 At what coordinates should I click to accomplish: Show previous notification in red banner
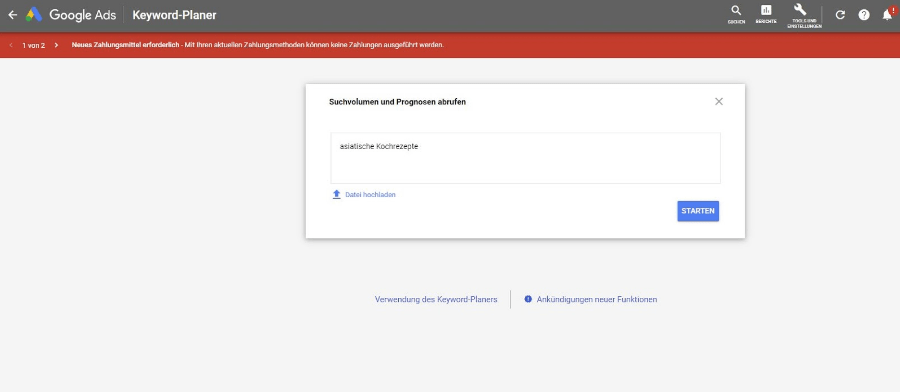11,45
